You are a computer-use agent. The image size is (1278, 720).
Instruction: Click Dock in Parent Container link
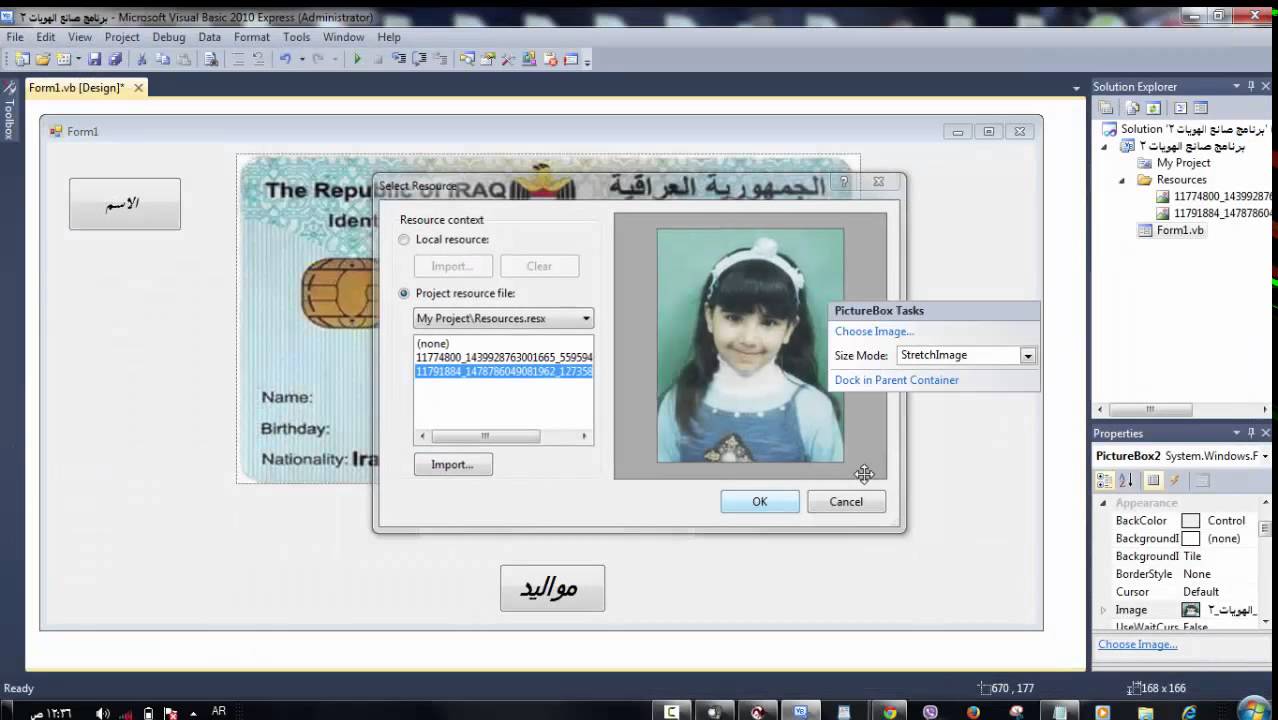click(897, 380)
